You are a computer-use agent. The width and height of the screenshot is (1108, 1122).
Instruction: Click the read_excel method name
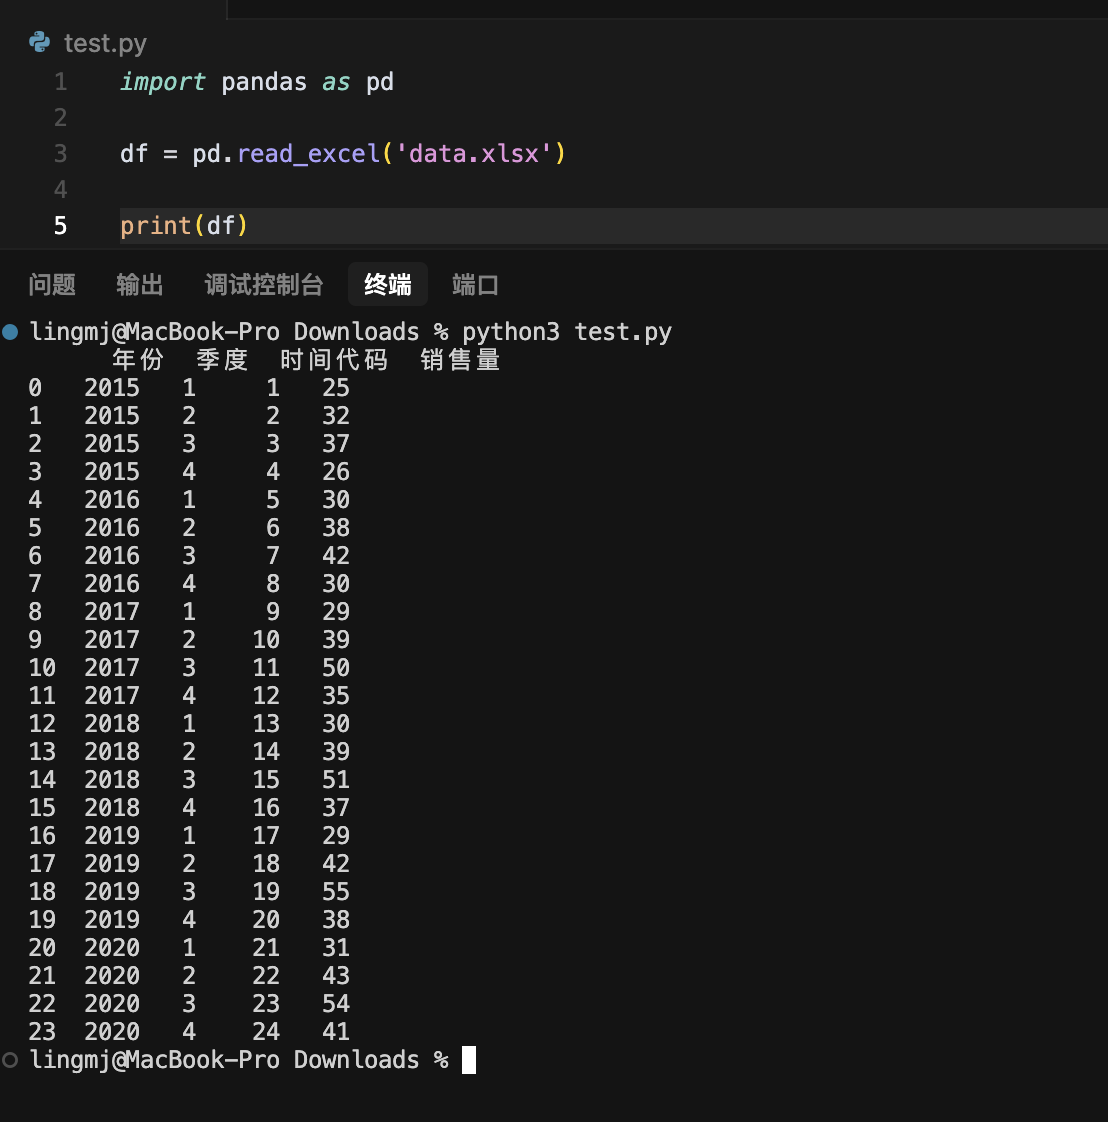309,154
